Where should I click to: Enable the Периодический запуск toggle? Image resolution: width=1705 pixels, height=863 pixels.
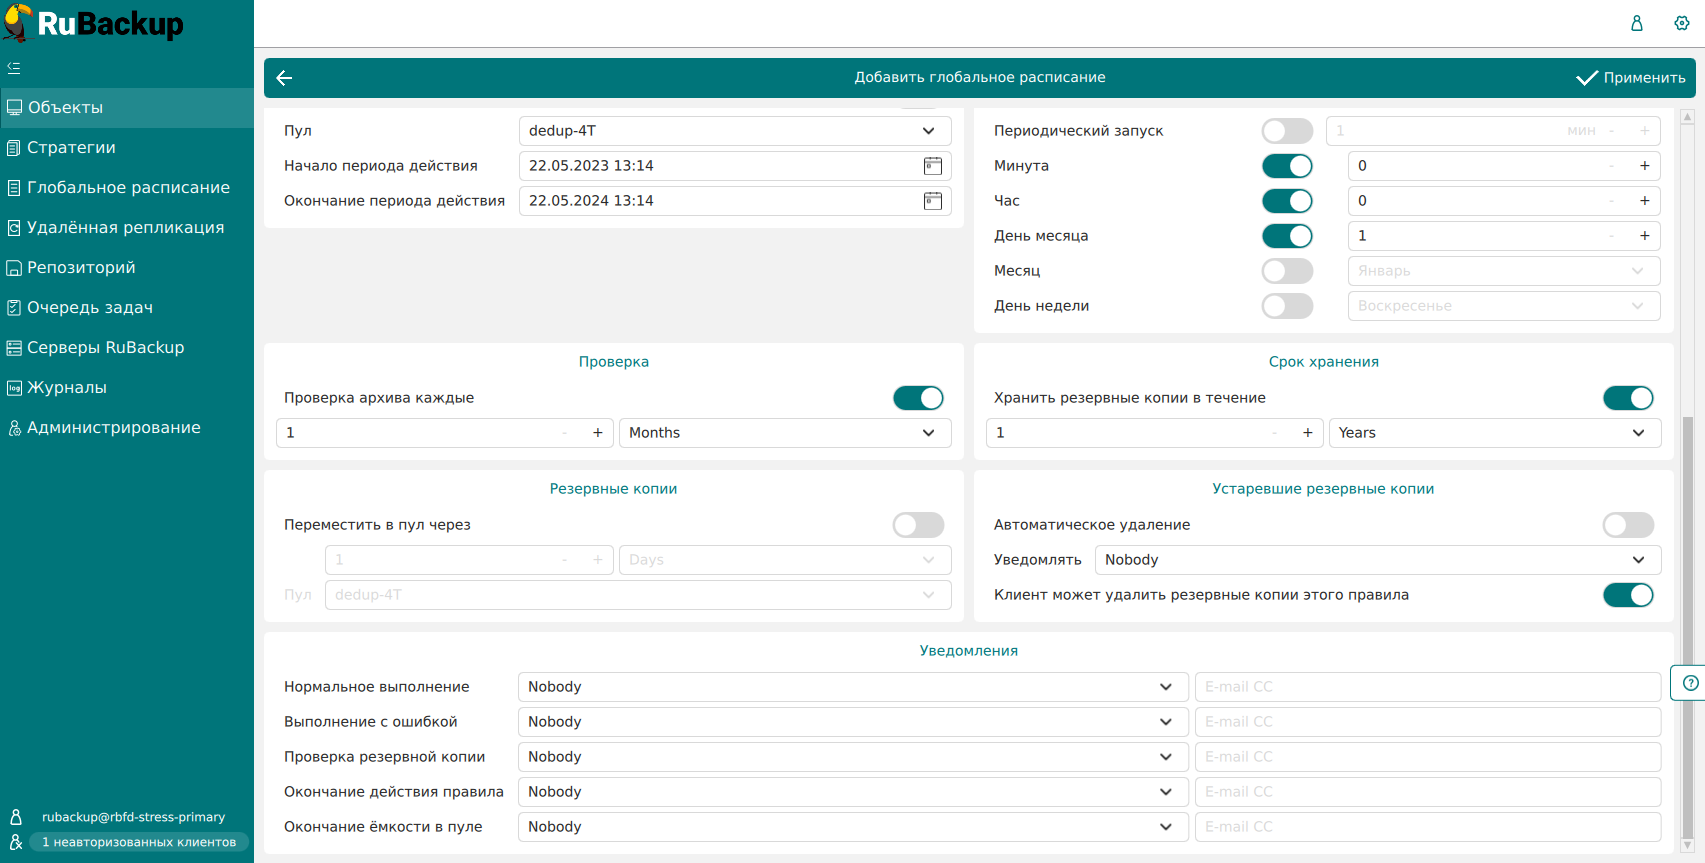tap(1287, 131)
